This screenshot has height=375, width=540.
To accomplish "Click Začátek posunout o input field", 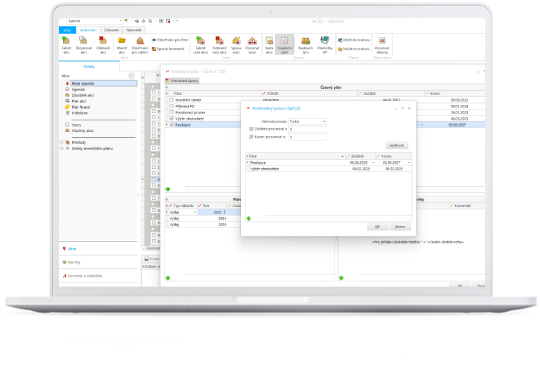I will [x=307, y=129].
